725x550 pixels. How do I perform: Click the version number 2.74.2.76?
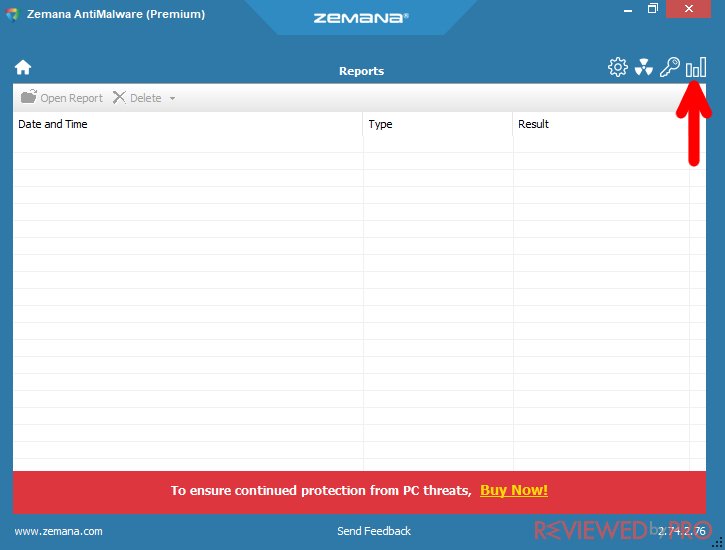[682, 531]
